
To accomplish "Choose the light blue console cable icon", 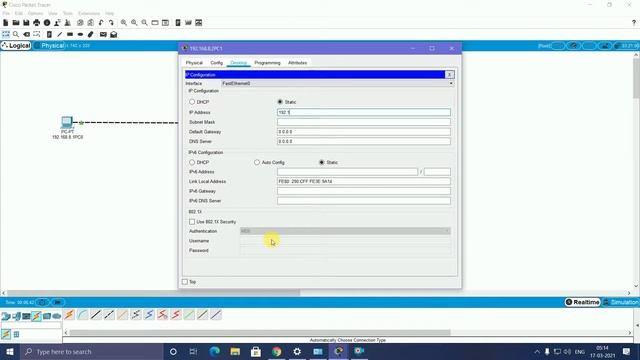I will coord(83,315).
